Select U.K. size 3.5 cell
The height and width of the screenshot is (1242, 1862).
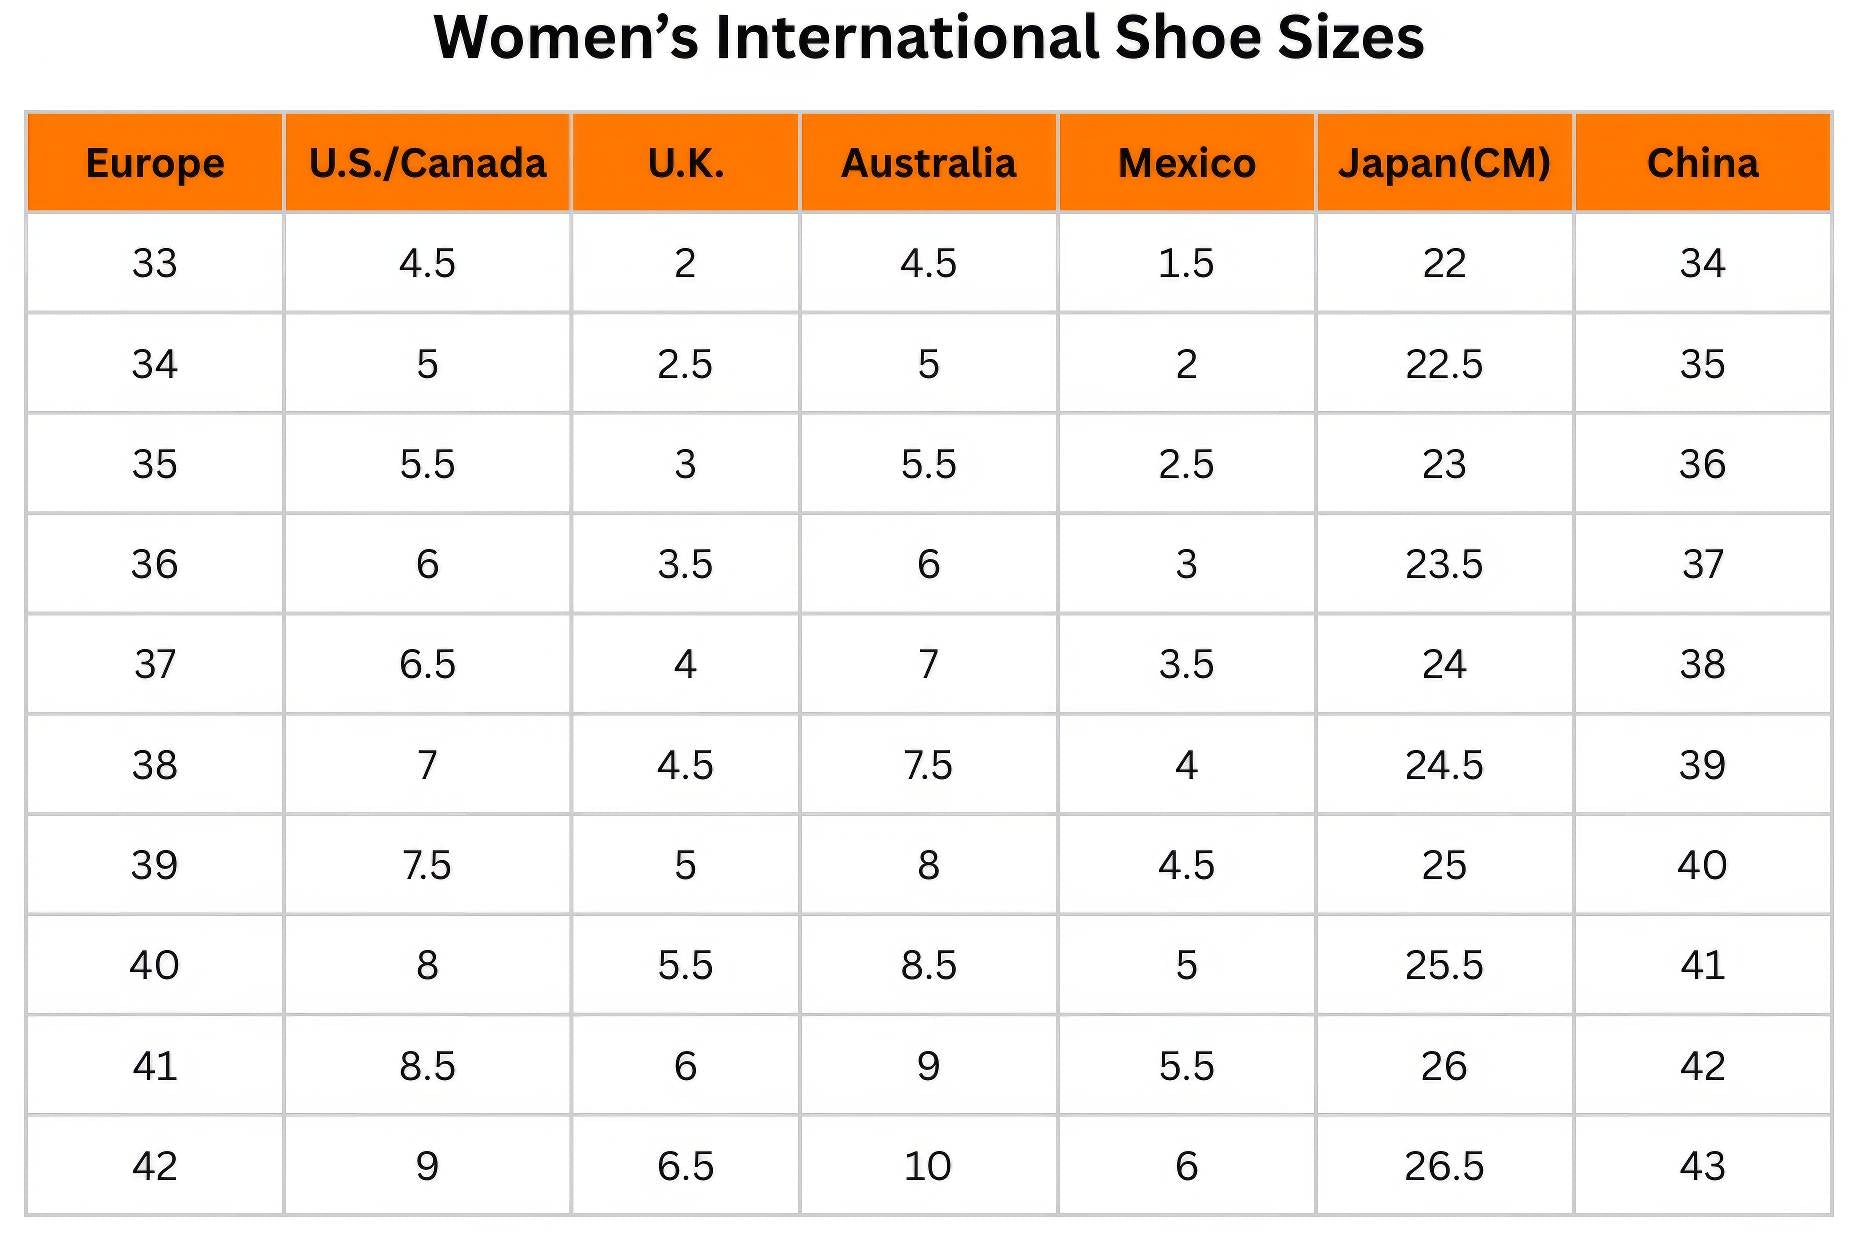click(x=685, y=564)
